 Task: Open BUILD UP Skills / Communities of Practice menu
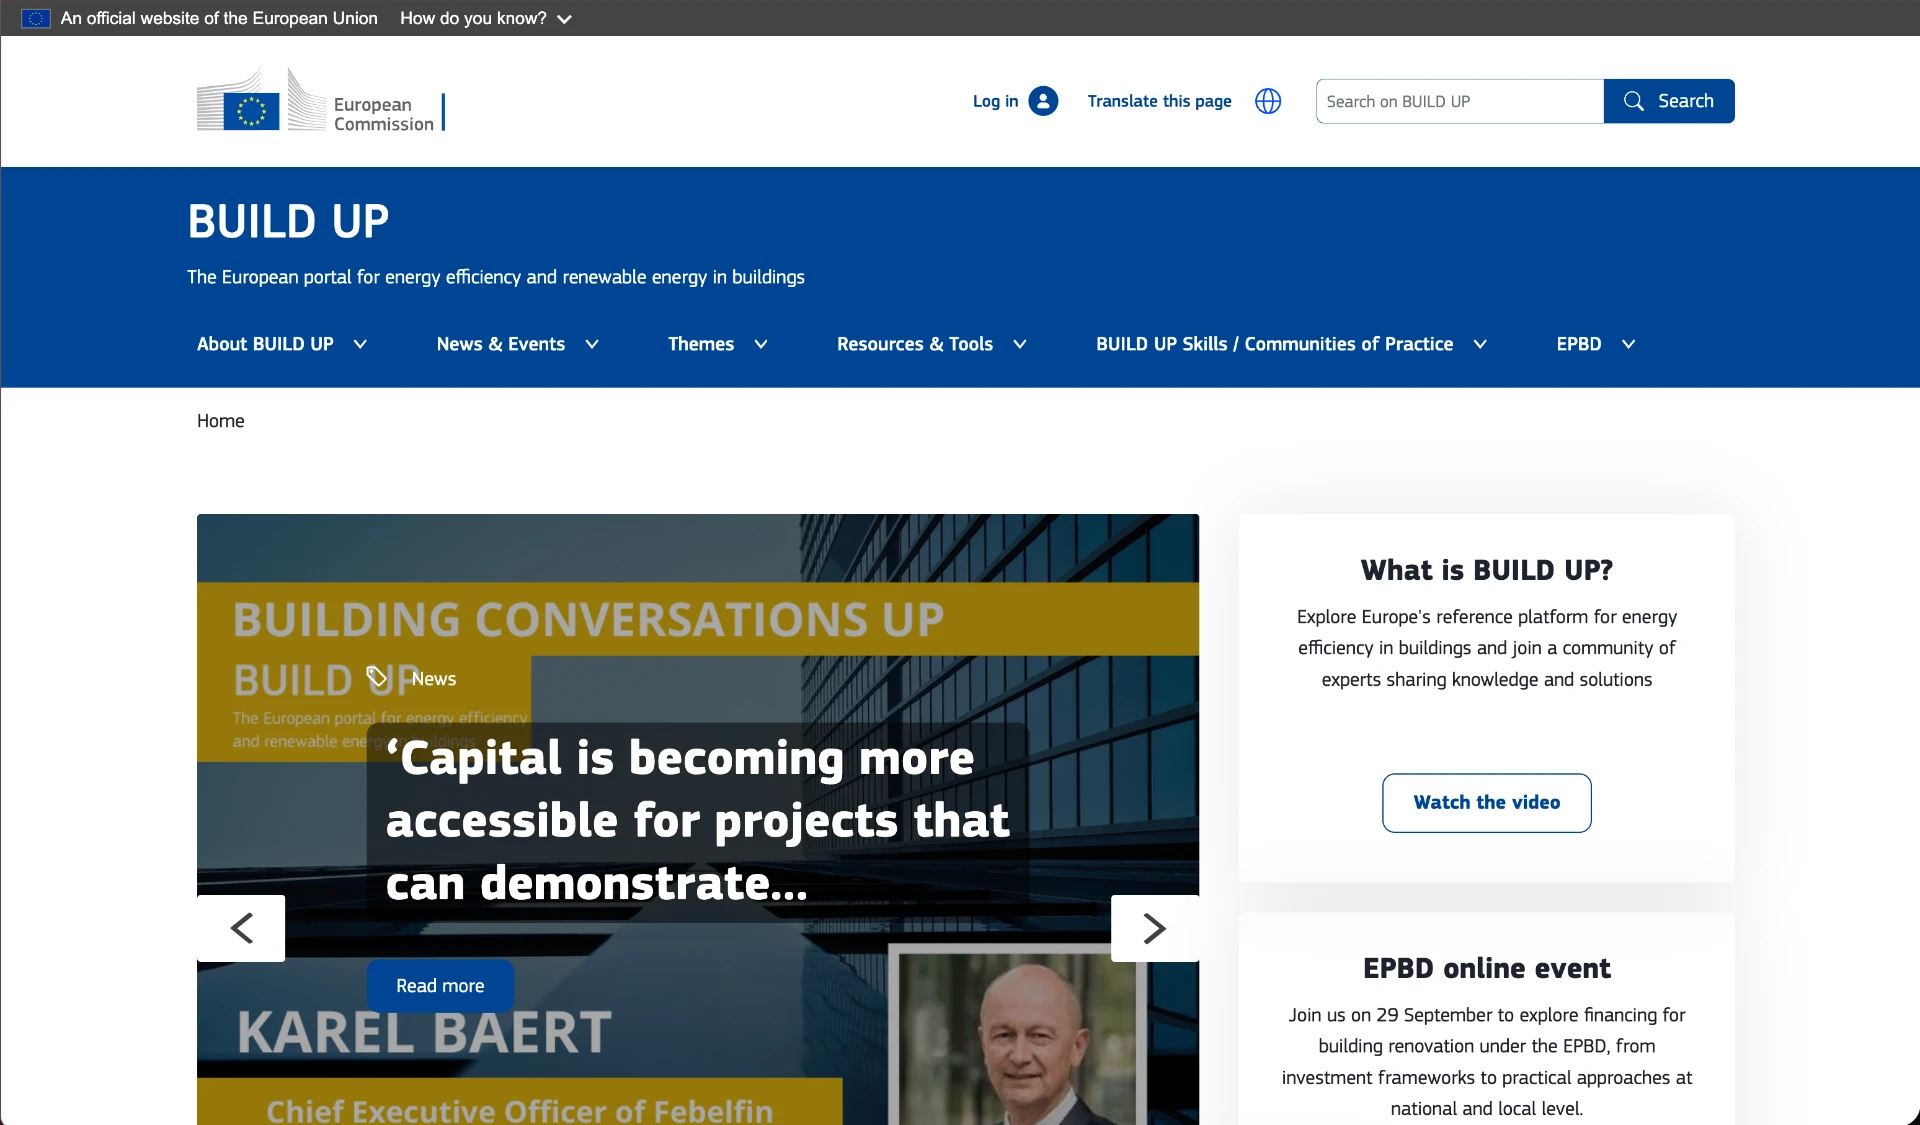pyautogui.click(x=1274, y=344)
